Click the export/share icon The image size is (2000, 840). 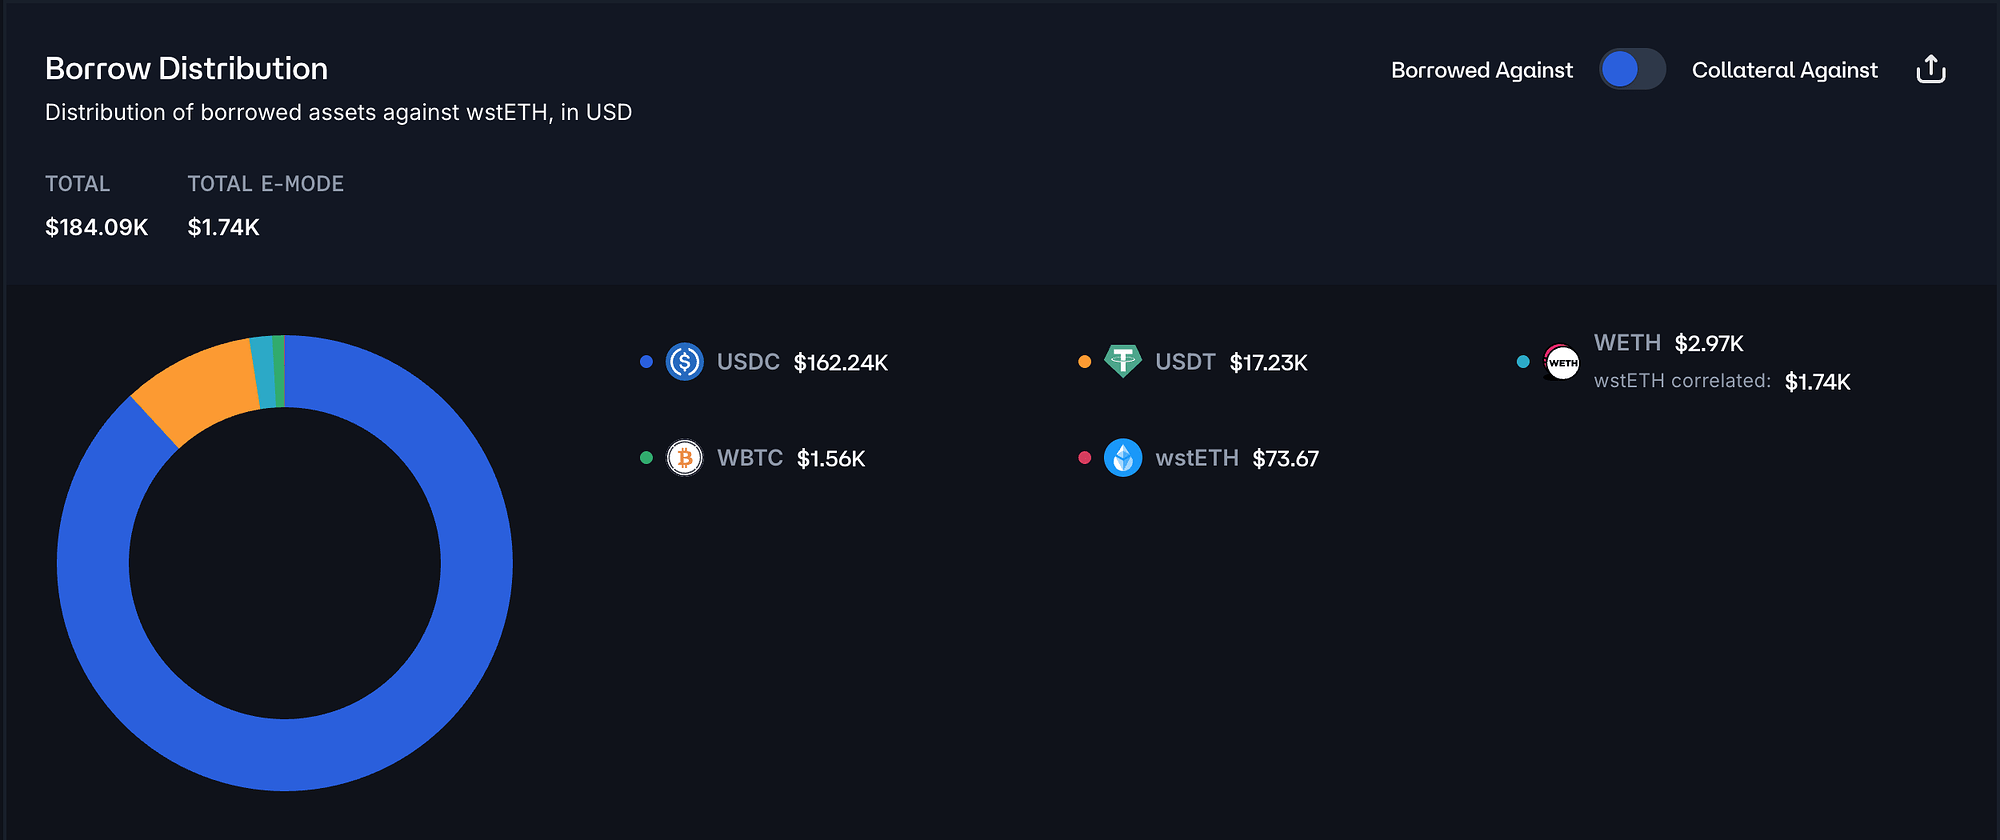(1930, 70)
